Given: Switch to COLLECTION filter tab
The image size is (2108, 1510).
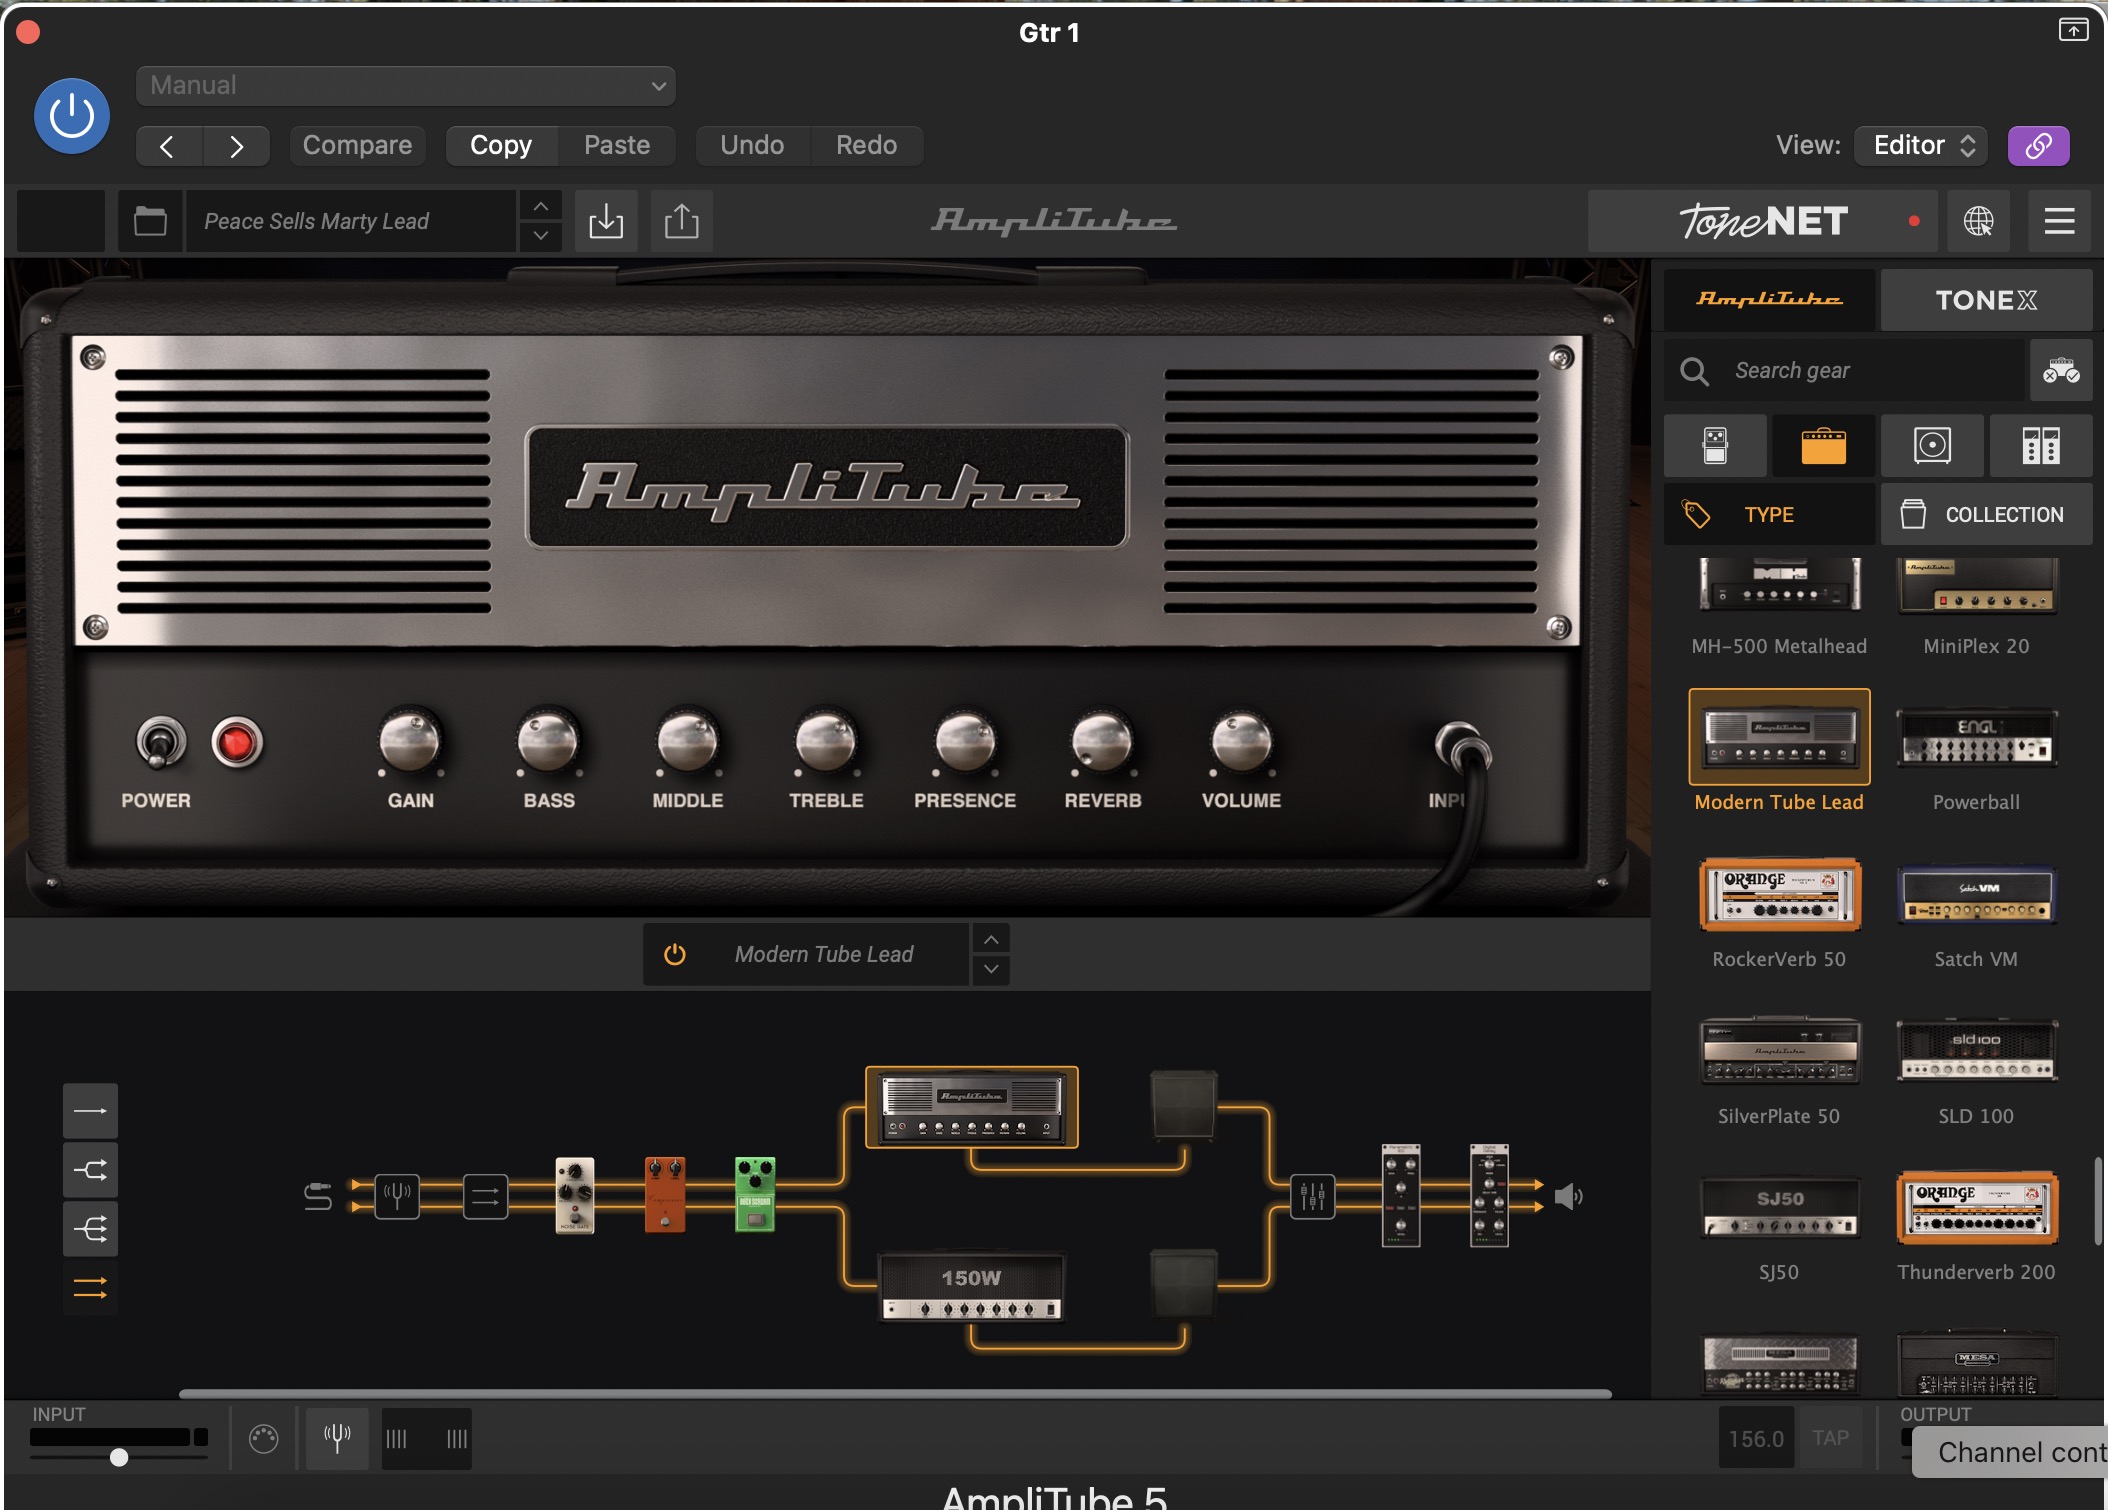Looking at the screenshot, I should coord(1986,515).
